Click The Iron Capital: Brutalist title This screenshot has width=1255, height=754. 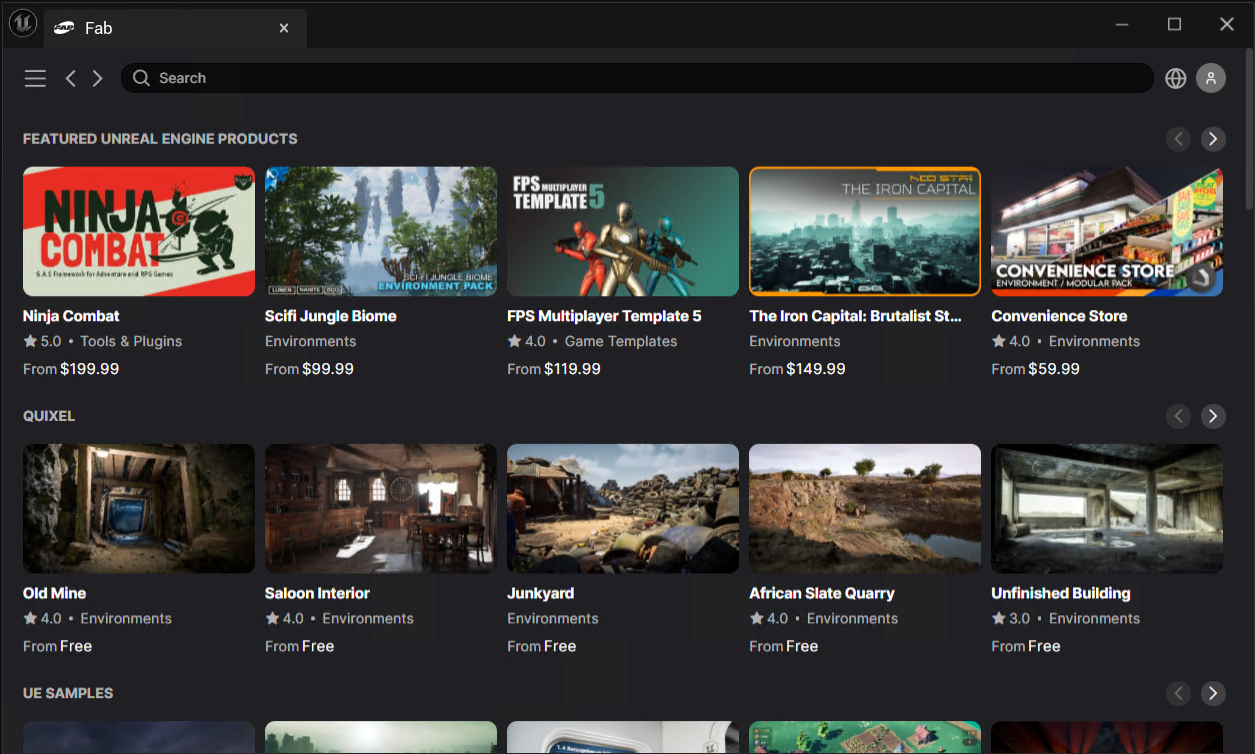coord(856,316)
